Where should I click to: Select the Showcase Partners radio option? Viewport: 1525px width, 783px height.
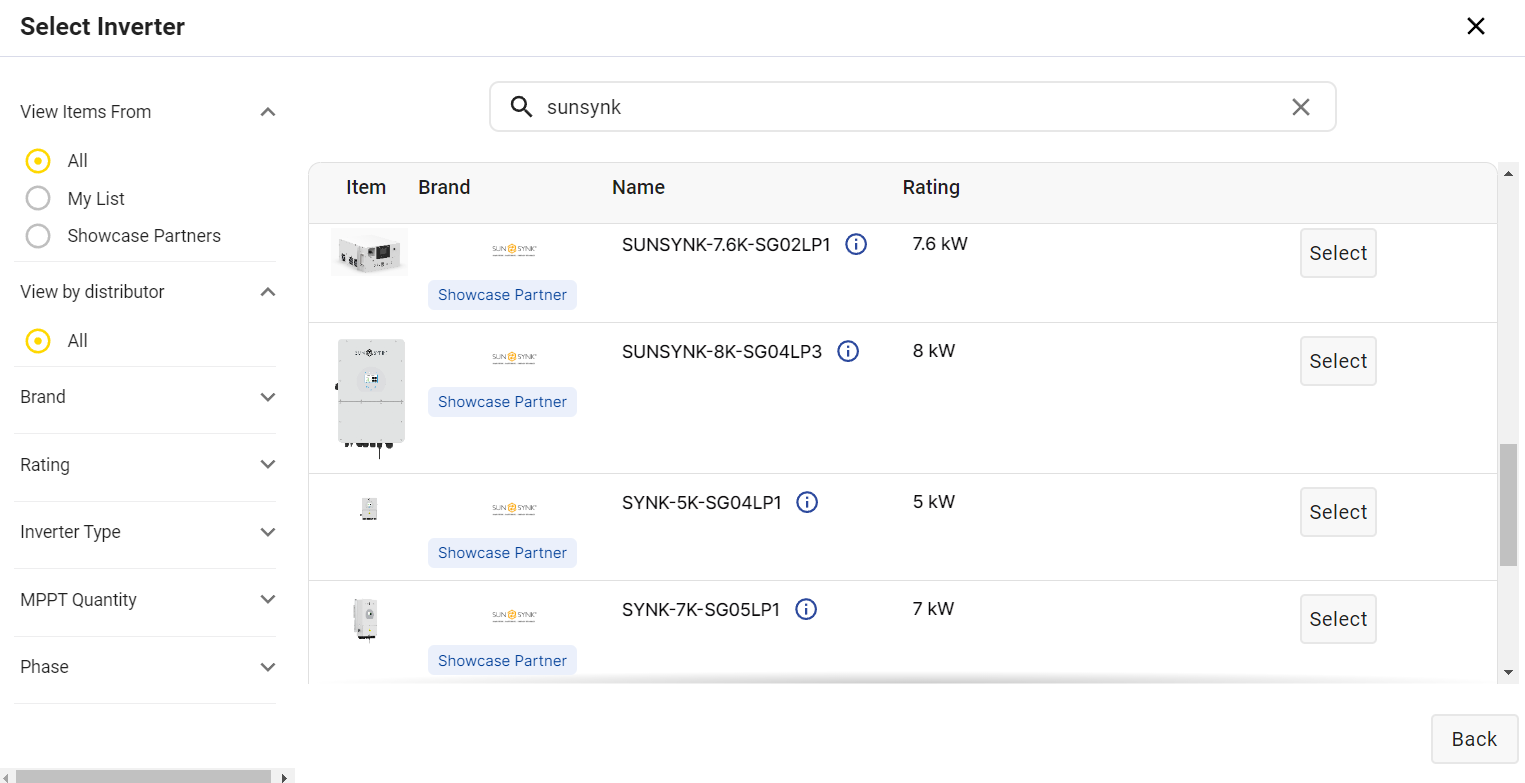tap(38, 236)
